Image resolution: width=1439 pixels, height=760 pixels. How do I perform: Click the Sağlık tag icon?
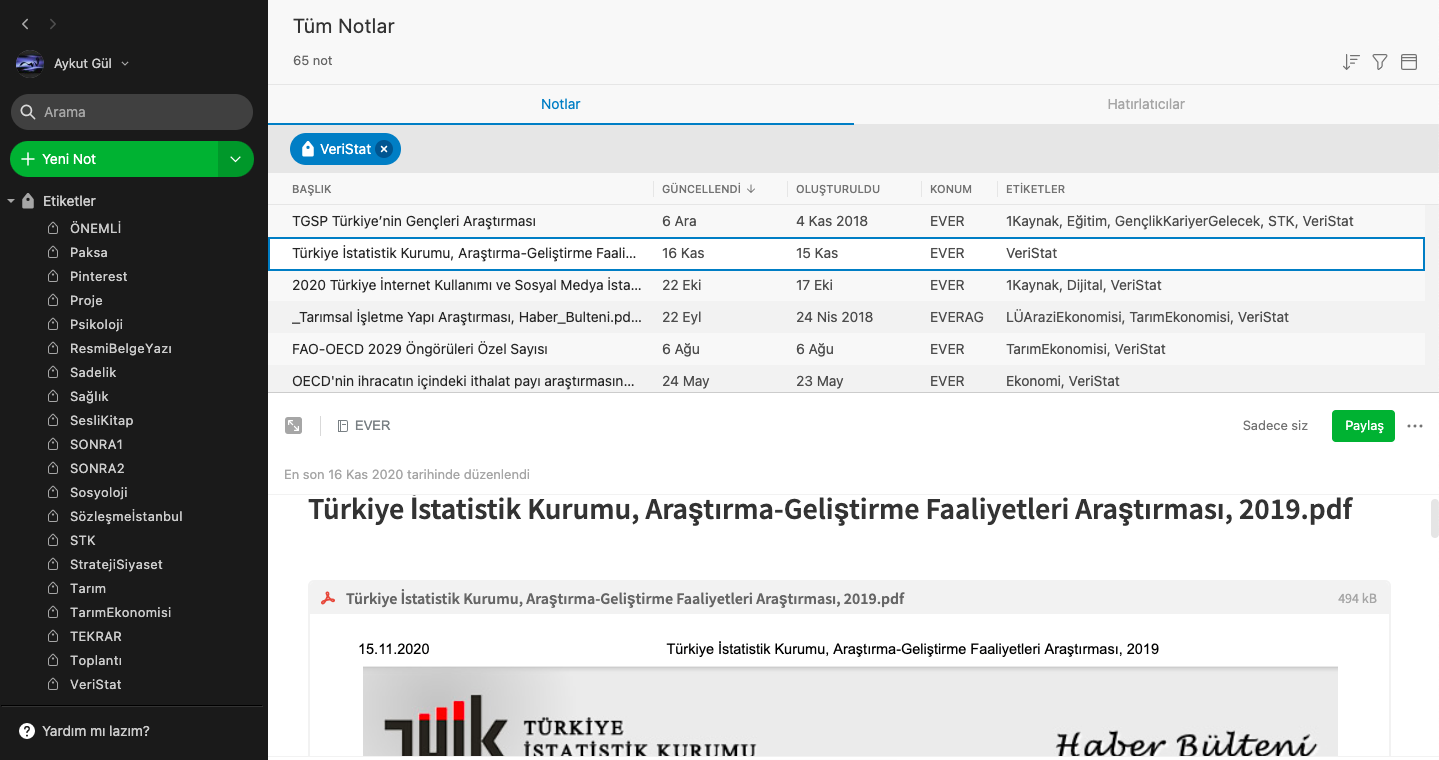pos(54,396)
